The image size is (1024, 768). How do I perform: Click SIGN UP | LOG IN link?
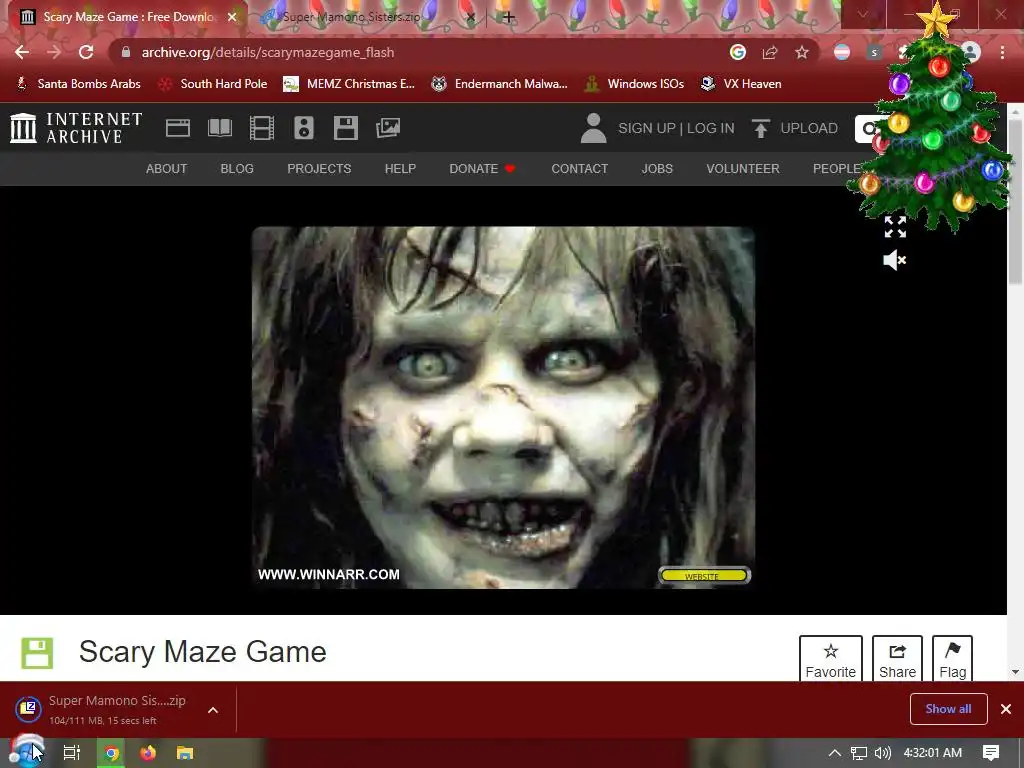pyautogui.click(x=676, y=128)
